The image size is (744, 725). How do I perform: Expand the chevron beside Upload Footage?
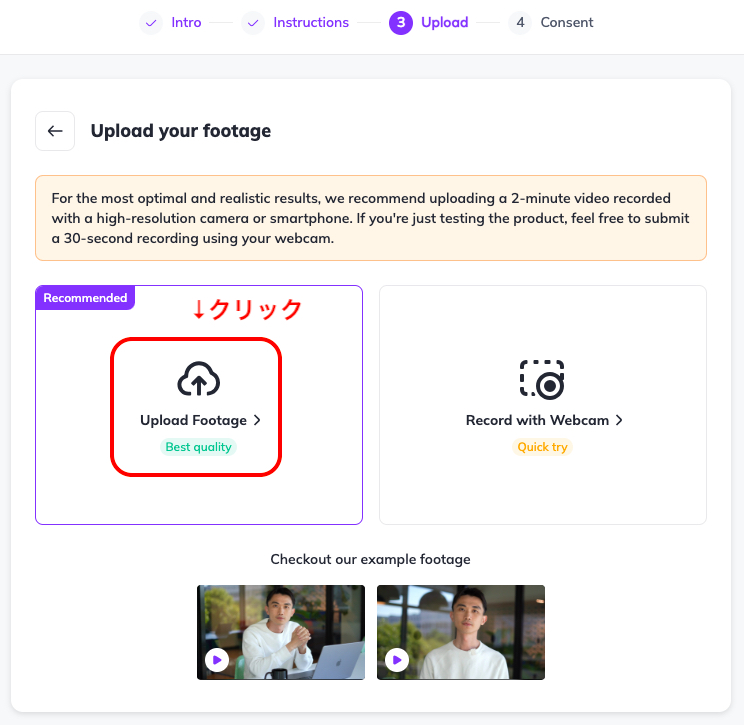click(x=257, y=421)
